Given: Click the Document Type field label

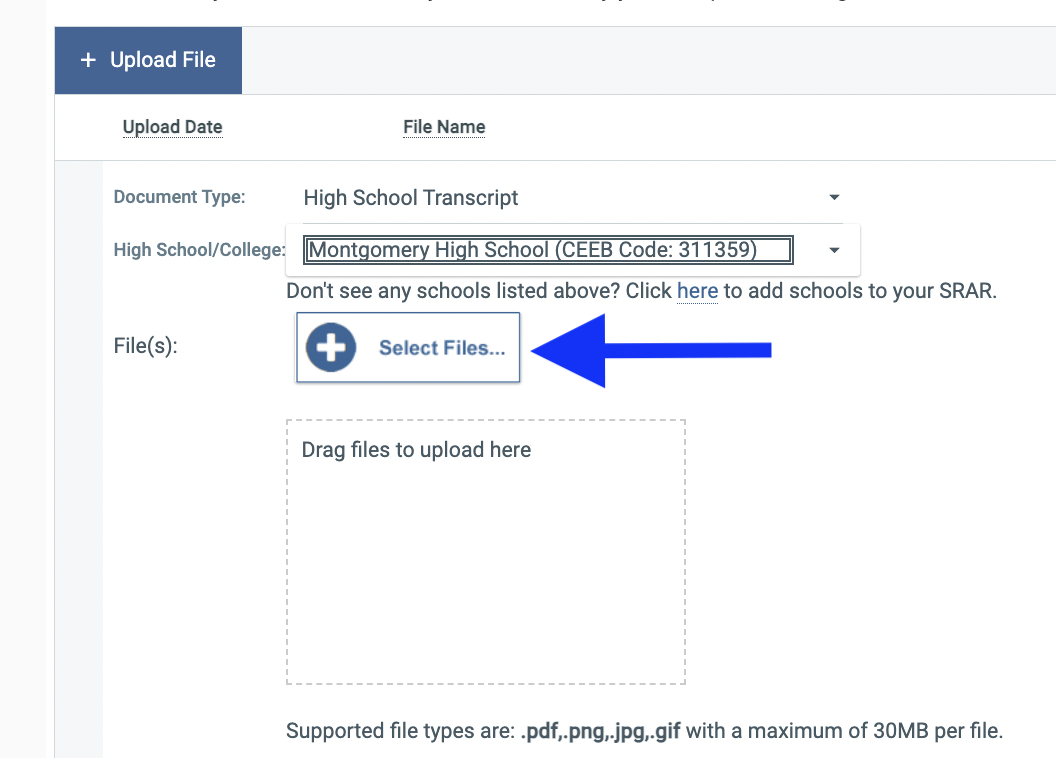Looking at the screenshot, I should click(x=179, y=197).
